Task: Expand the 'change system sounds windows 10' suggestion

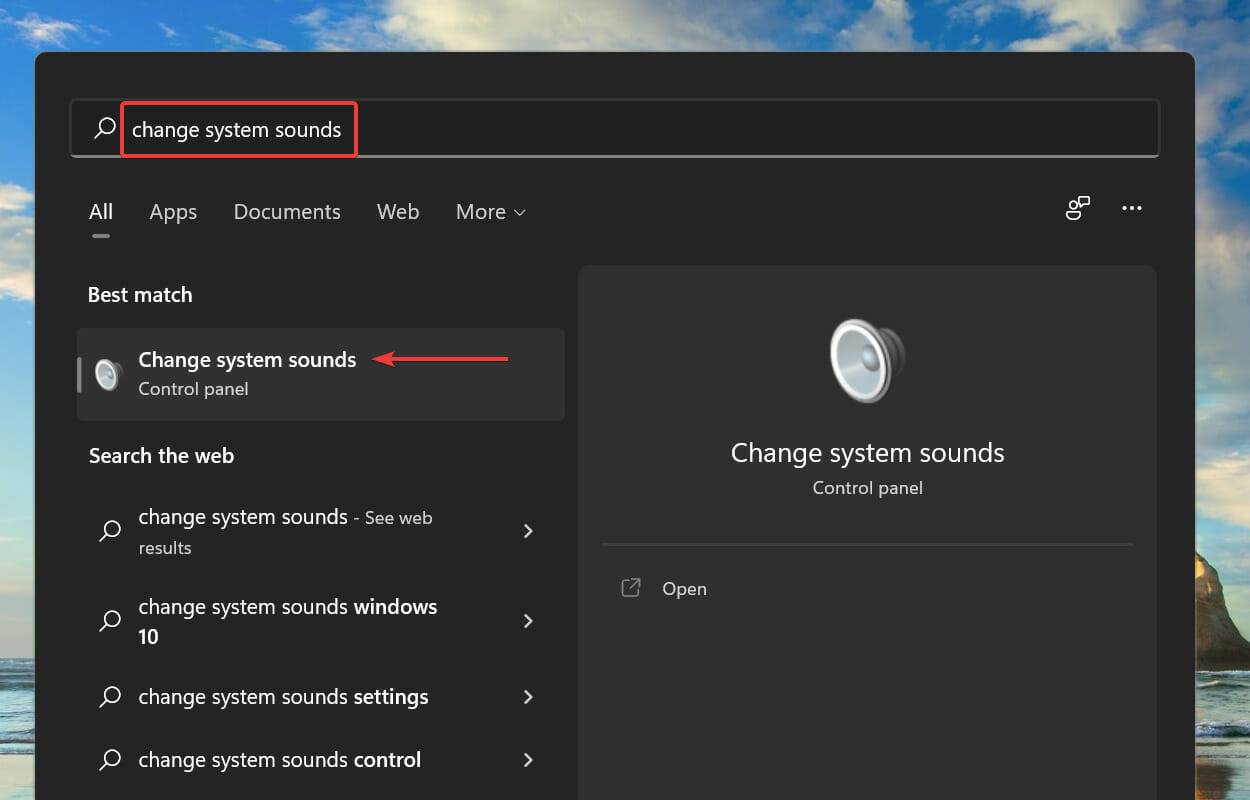Action: (528, 621)
